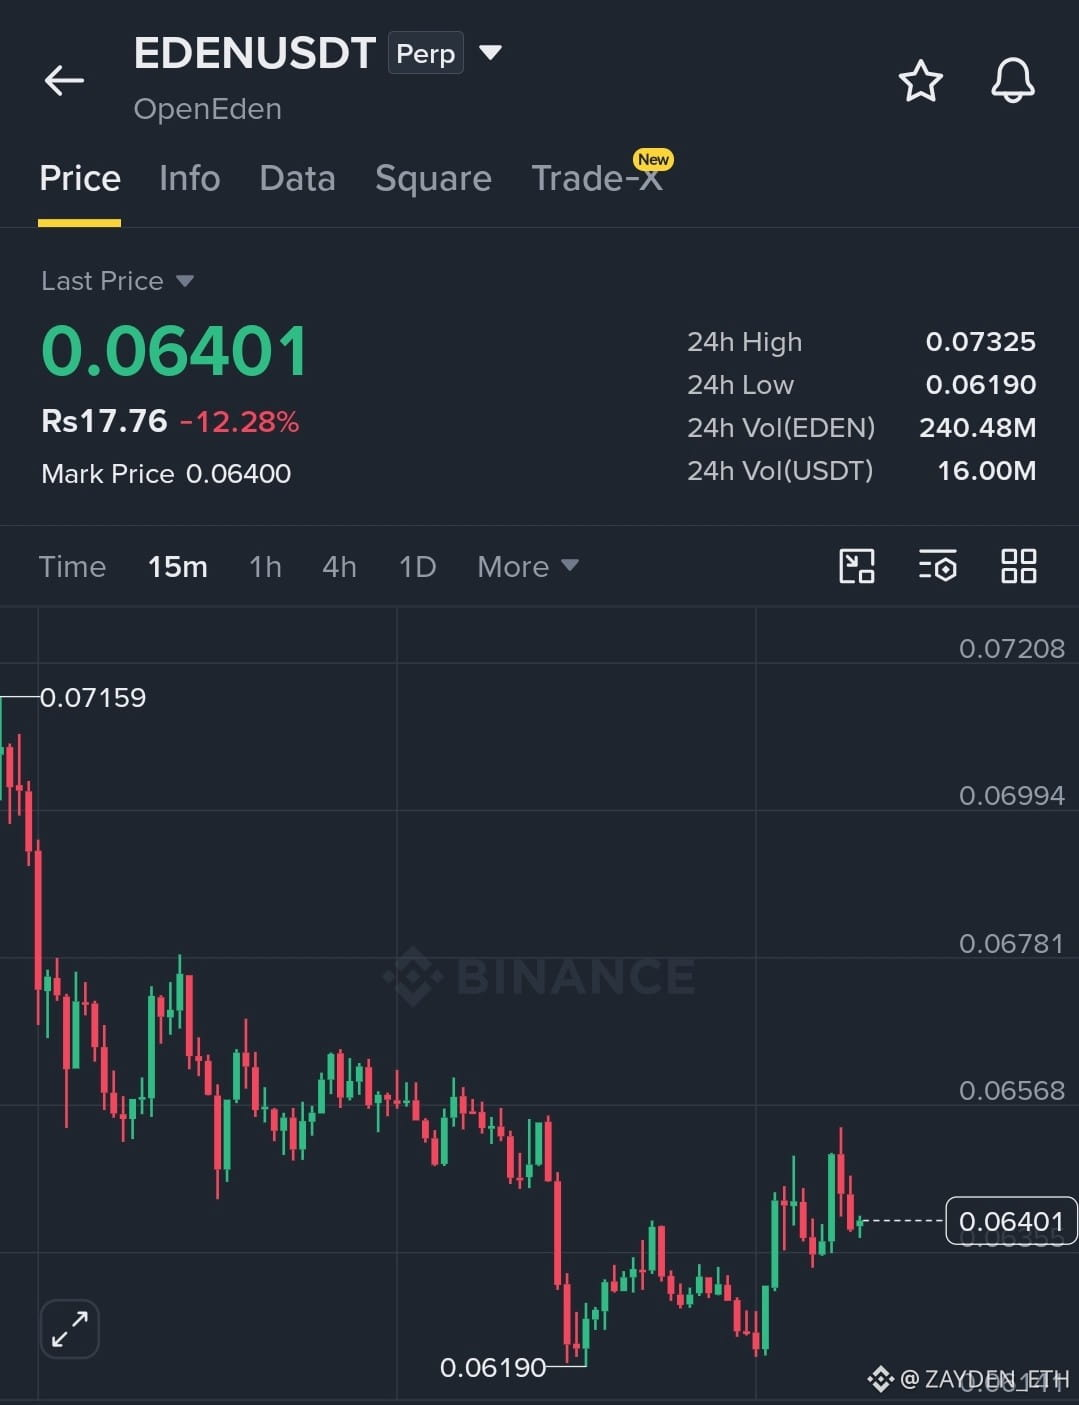Viewport: 1079px width, 1405px height.
Task: Click the 0.07208 price axis label
Action: (1011, 649)
